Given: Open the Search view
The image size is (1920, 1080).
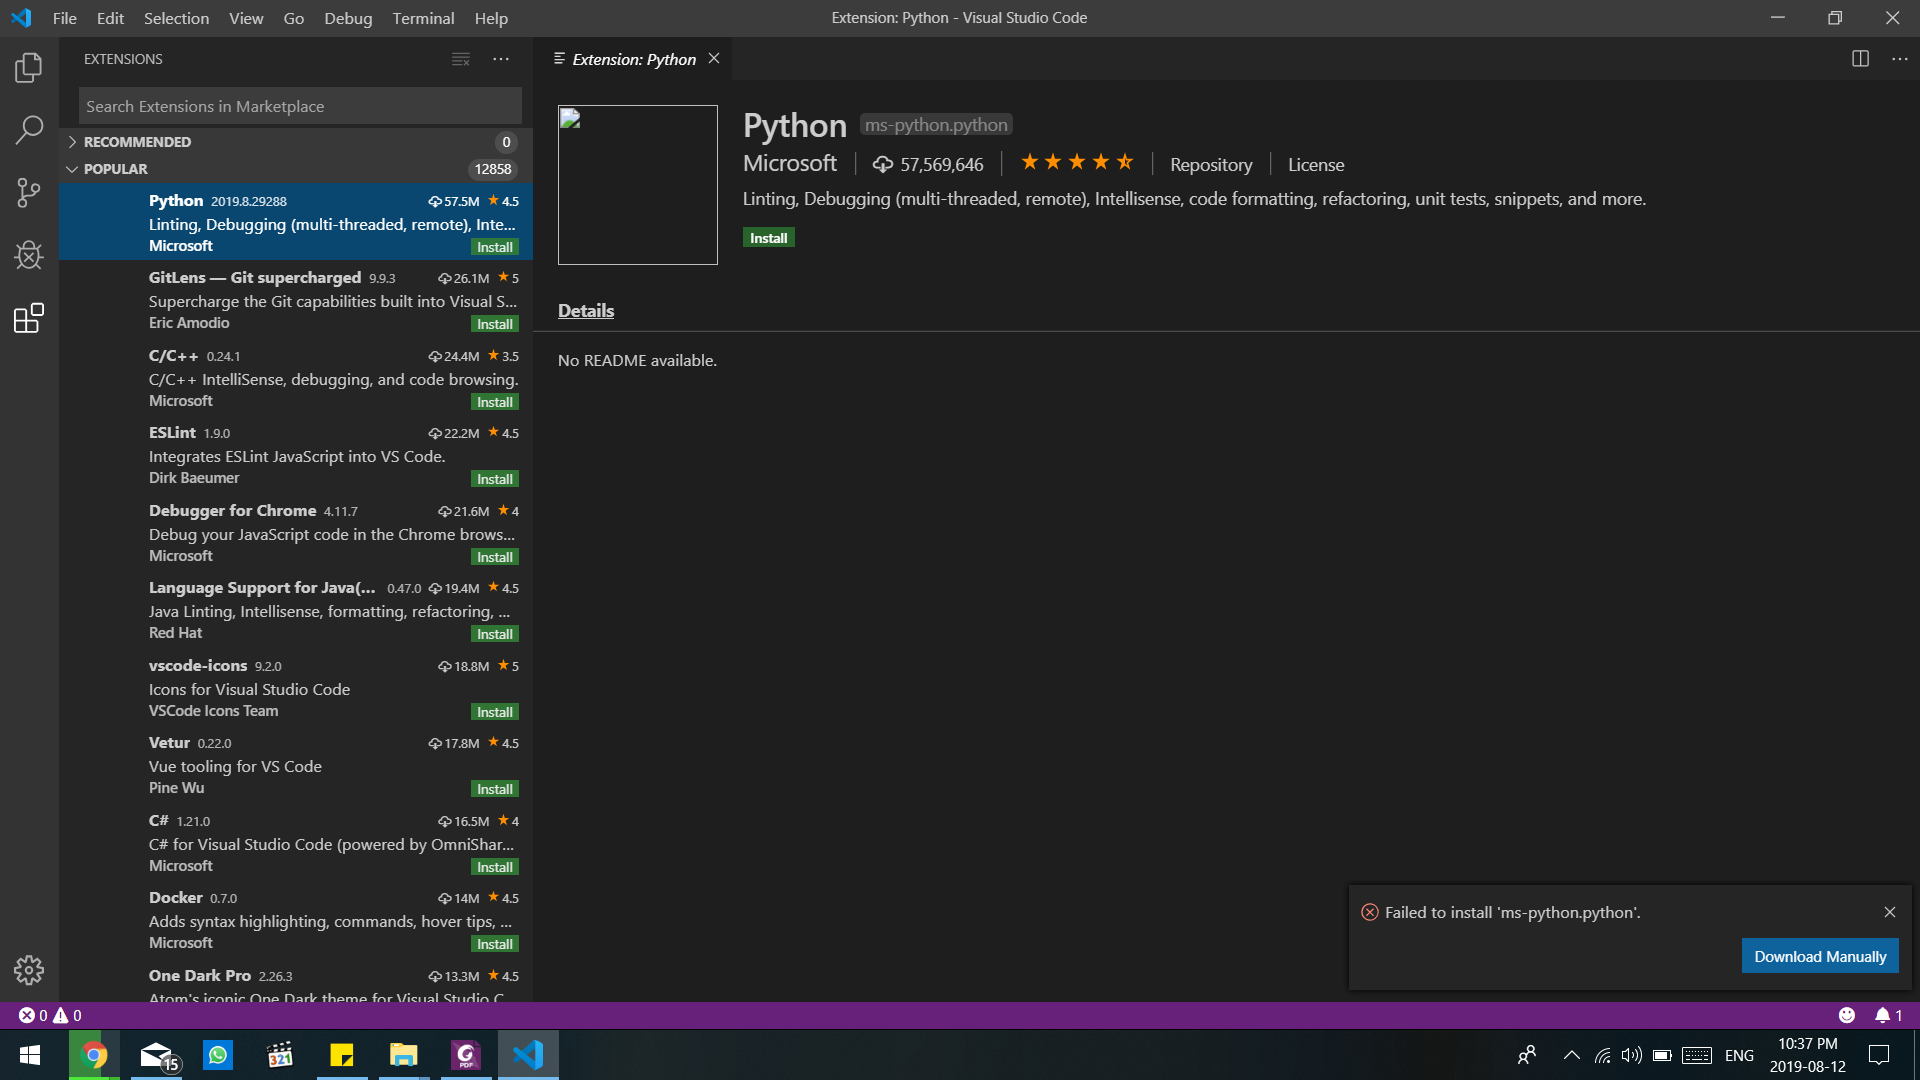Looking at the screenshot, I should coord(29,130).
